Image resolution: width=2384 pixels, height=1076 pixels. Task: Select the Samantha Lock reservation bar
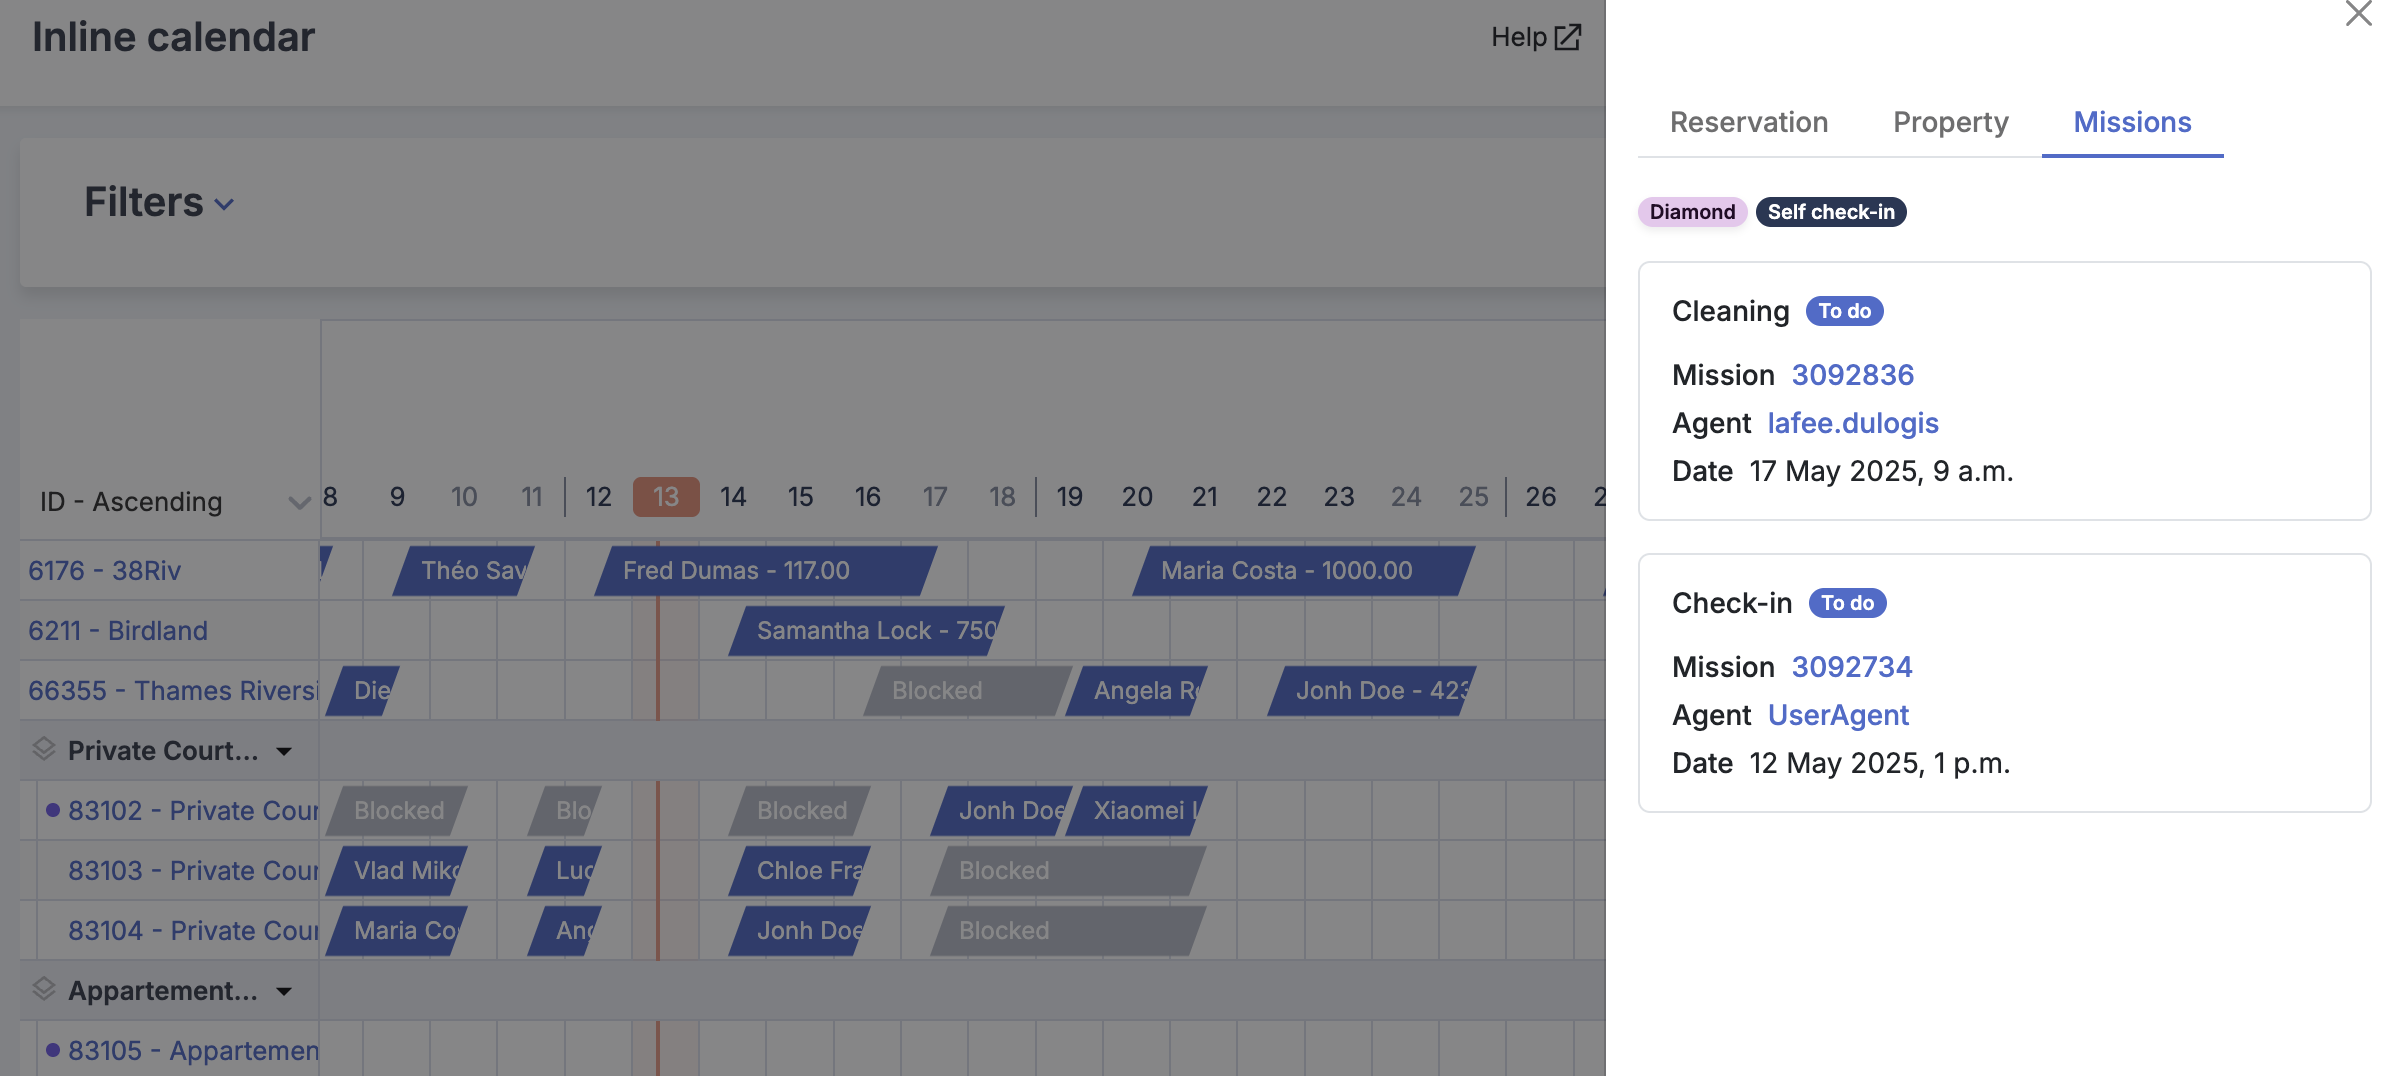(866, 631)
